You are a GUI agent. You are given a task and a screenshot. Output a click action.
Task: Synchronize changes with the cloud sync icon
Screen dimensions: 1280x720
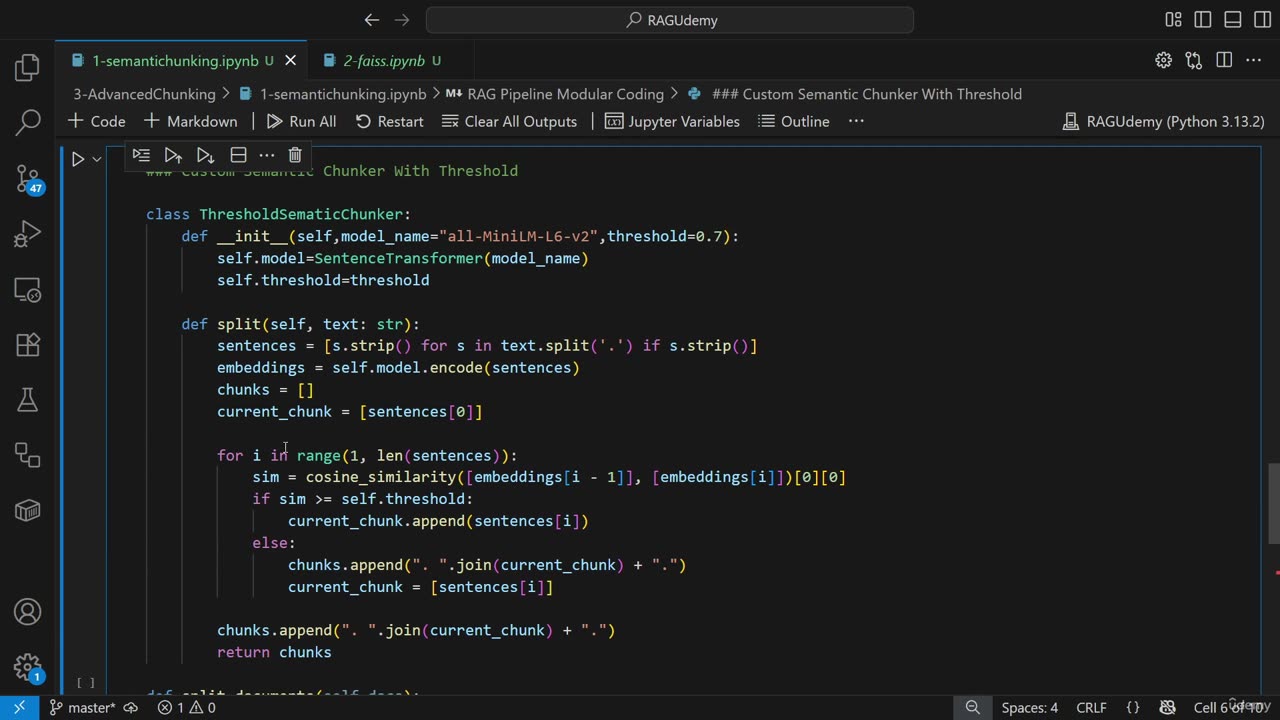click(130, 707)
